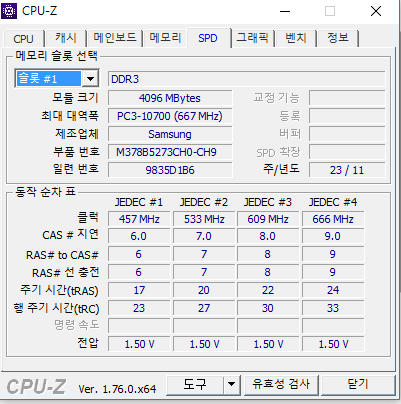Click the 부품 번호 label
This screenshot has height=404, width=401.
click(76, 152)
